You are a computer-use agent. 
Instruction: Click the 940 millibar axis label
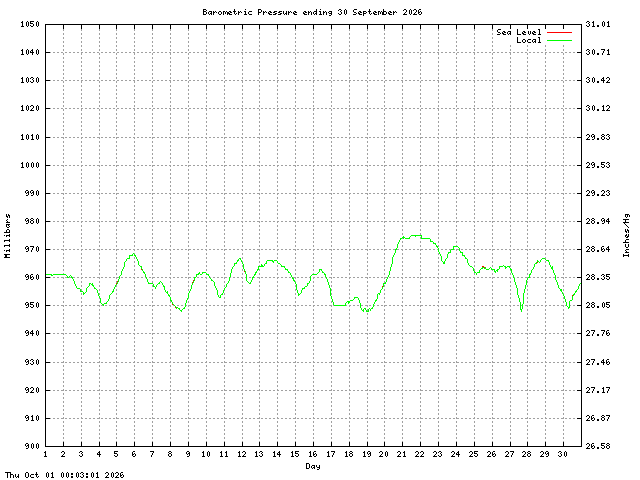32,333
